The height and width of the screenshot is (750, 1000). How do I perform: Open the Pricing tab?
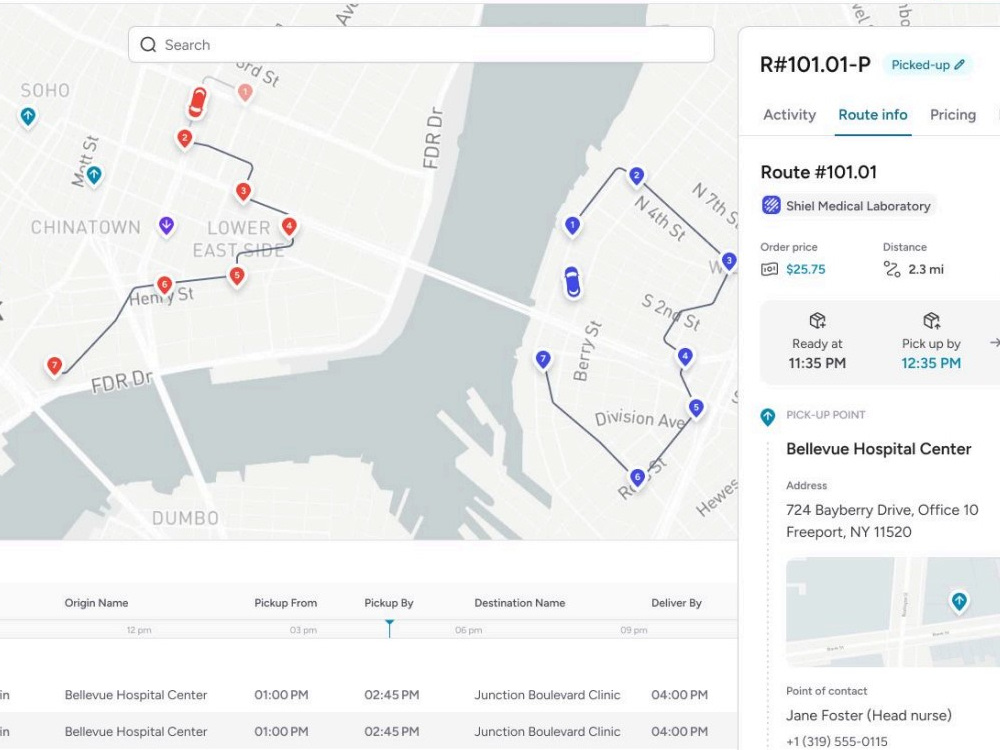click(x=953, y=115)
